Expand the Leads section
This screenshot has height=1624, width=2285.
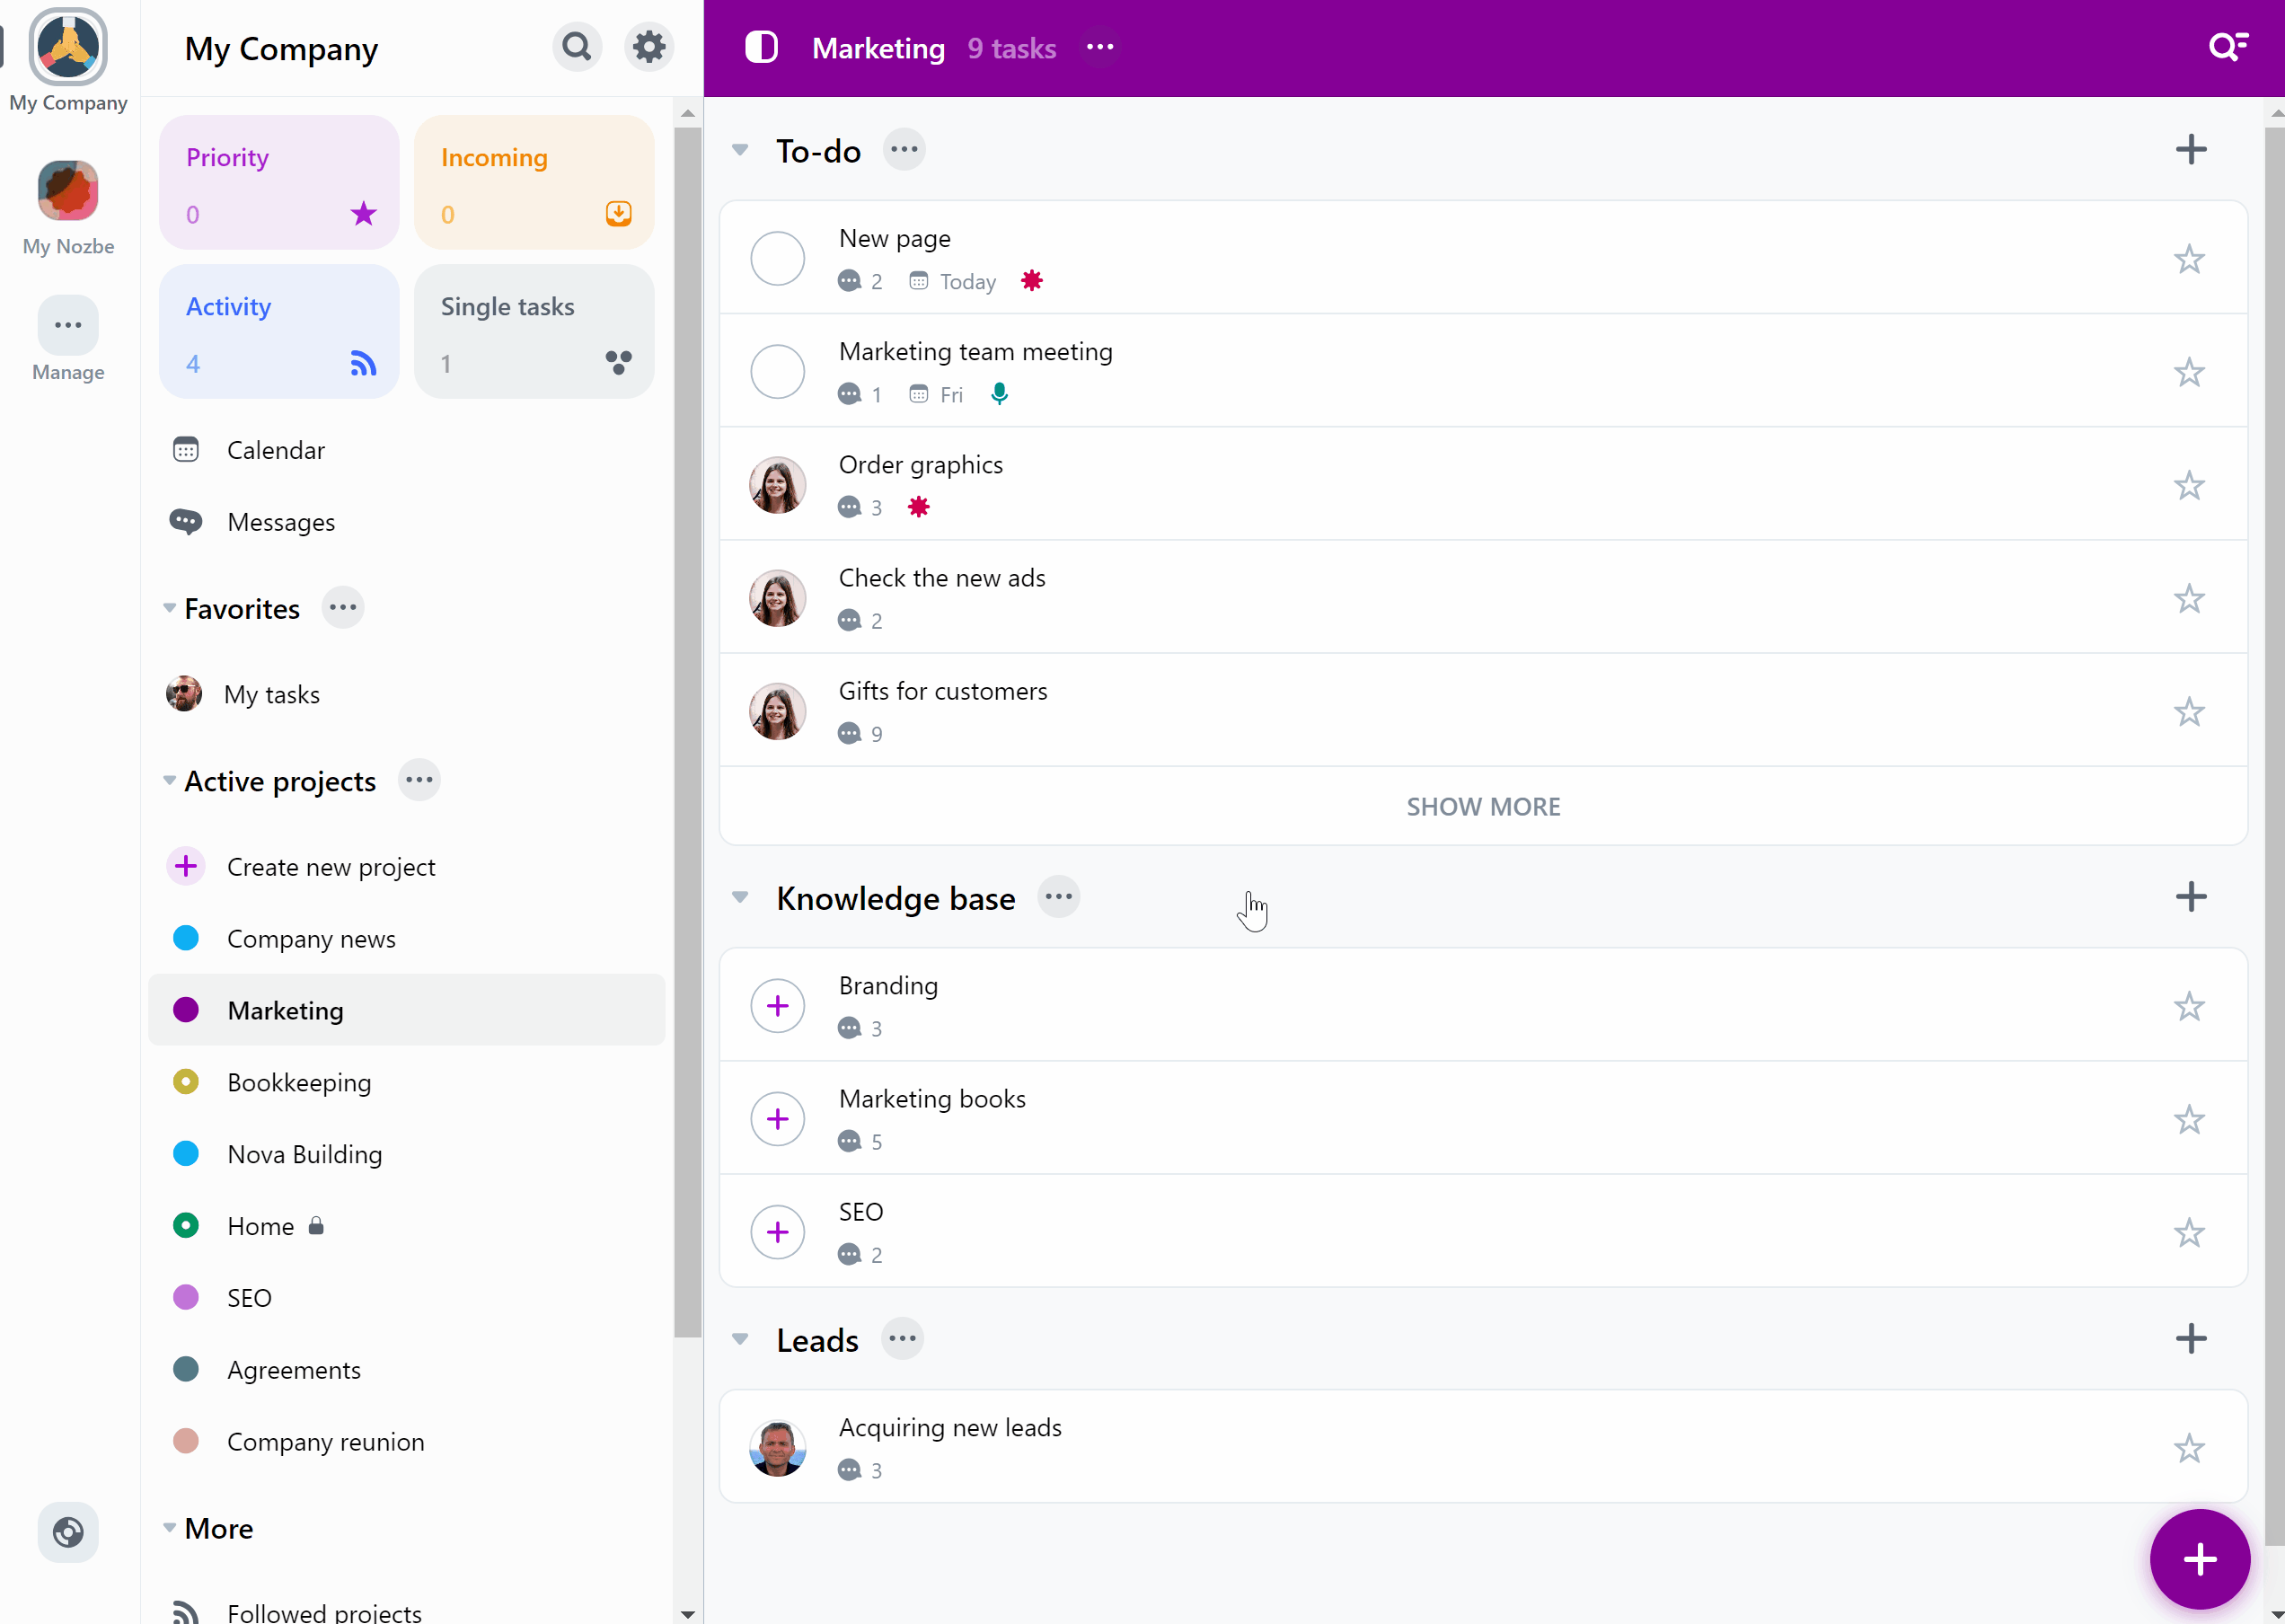pos(740,1337)
